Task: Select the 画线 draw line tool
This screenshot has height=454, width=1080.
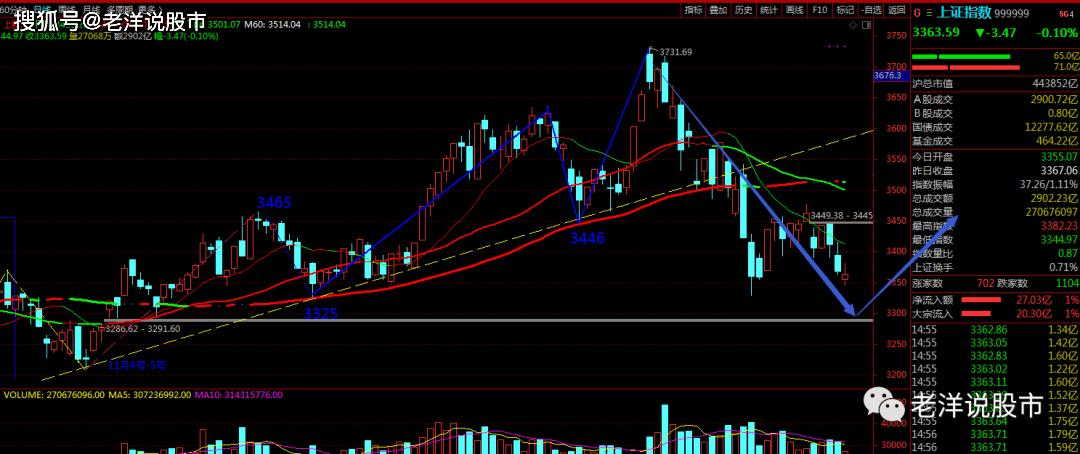Action: [x=794, y=9]
